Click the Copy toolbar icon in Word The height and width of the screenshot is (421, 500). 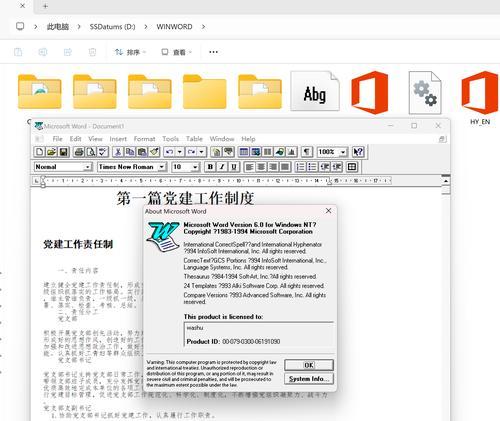[130, 152]
